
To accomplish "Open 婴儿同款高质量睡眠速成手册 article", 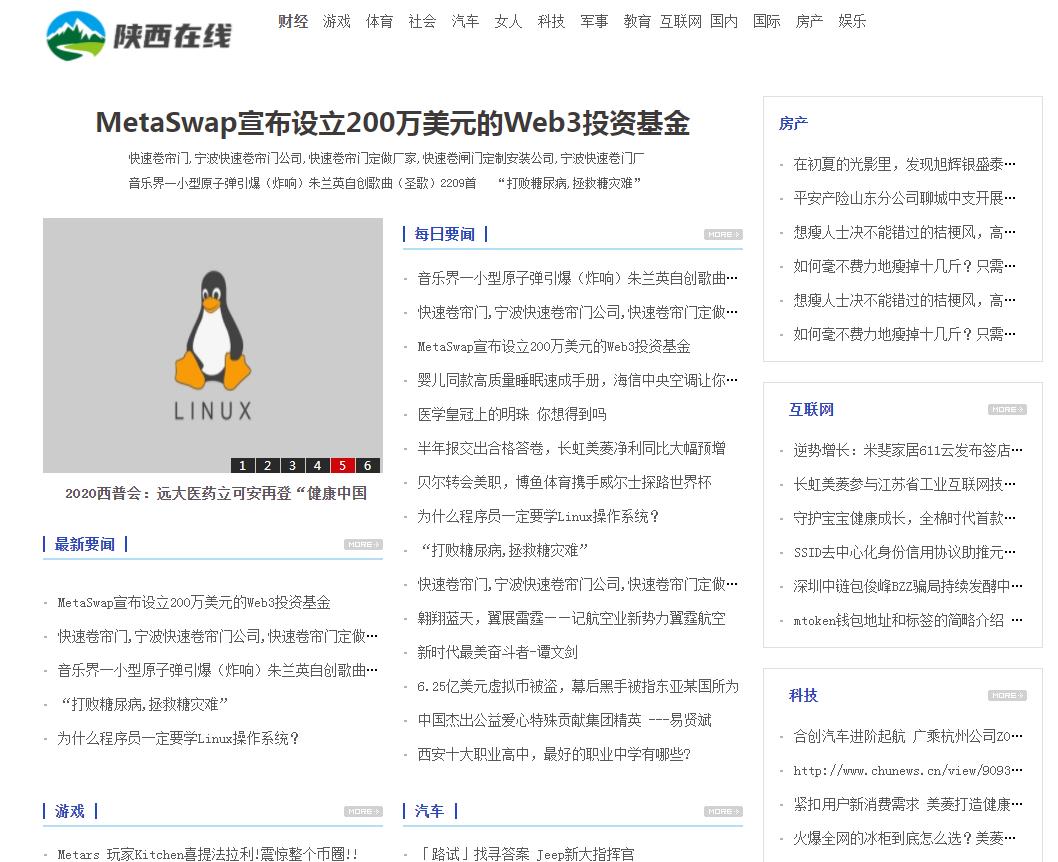I will click(578, 380).
